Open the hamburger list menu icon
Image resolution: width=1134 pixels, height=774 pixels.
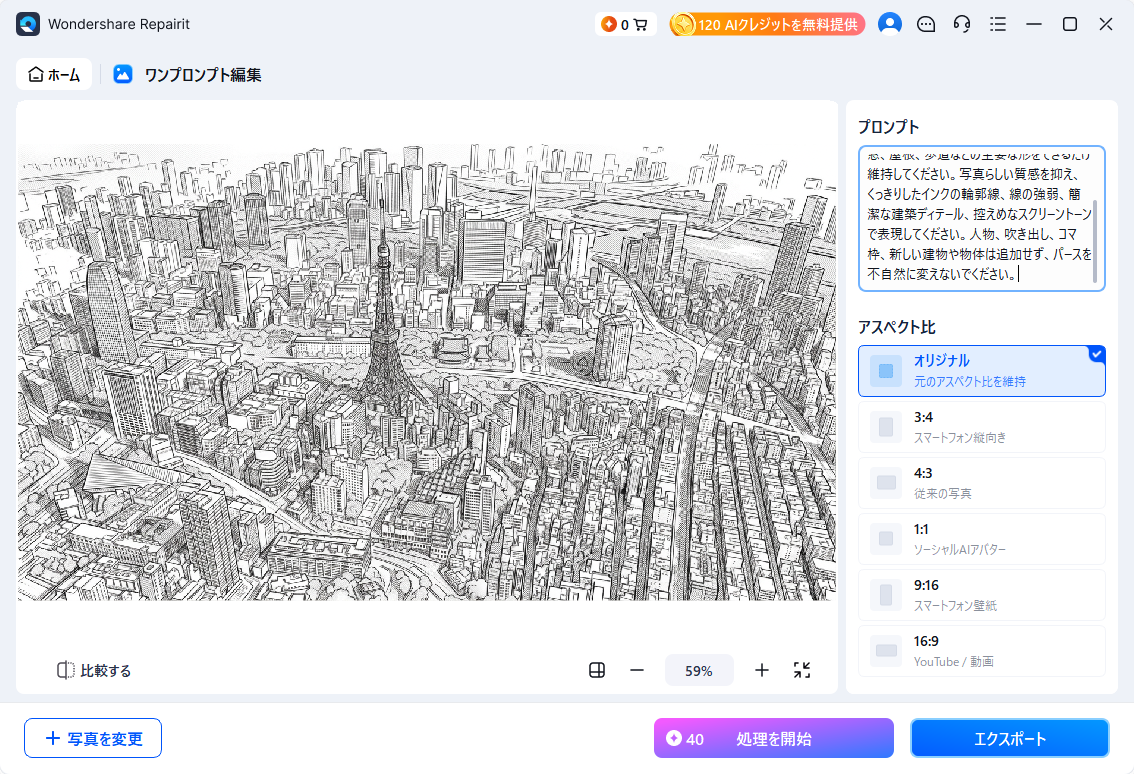(x=998, y=24)
